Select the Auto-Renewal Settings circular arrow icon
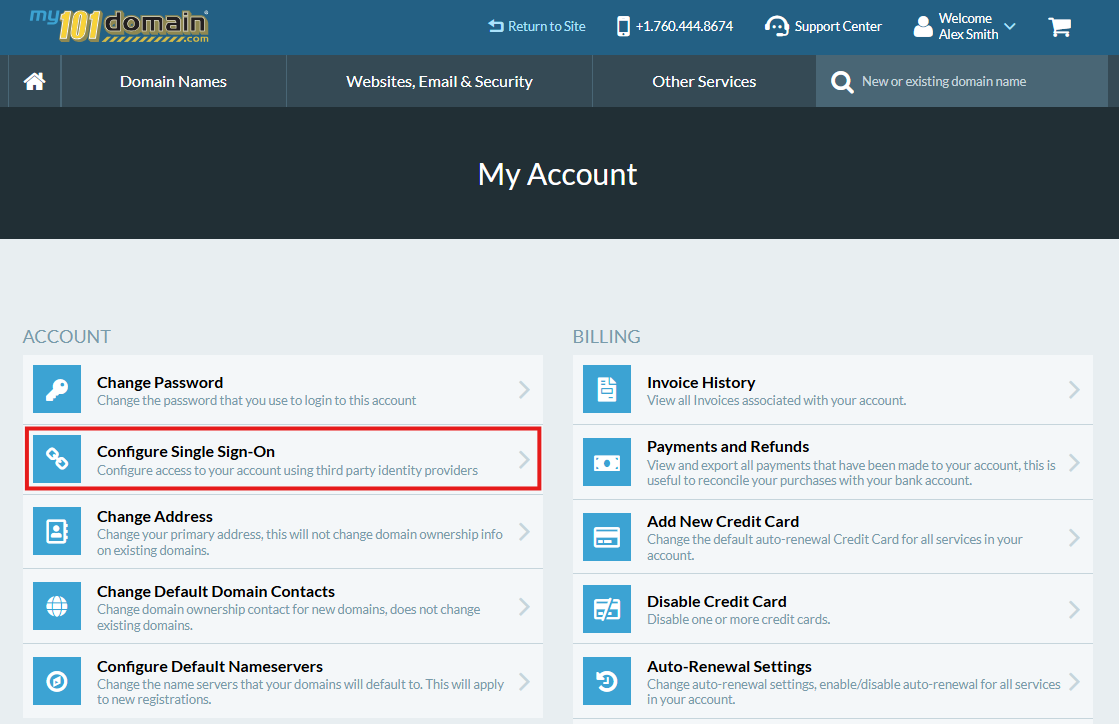The width and height of the screenshot is (1119, 724). pos(606,681)
